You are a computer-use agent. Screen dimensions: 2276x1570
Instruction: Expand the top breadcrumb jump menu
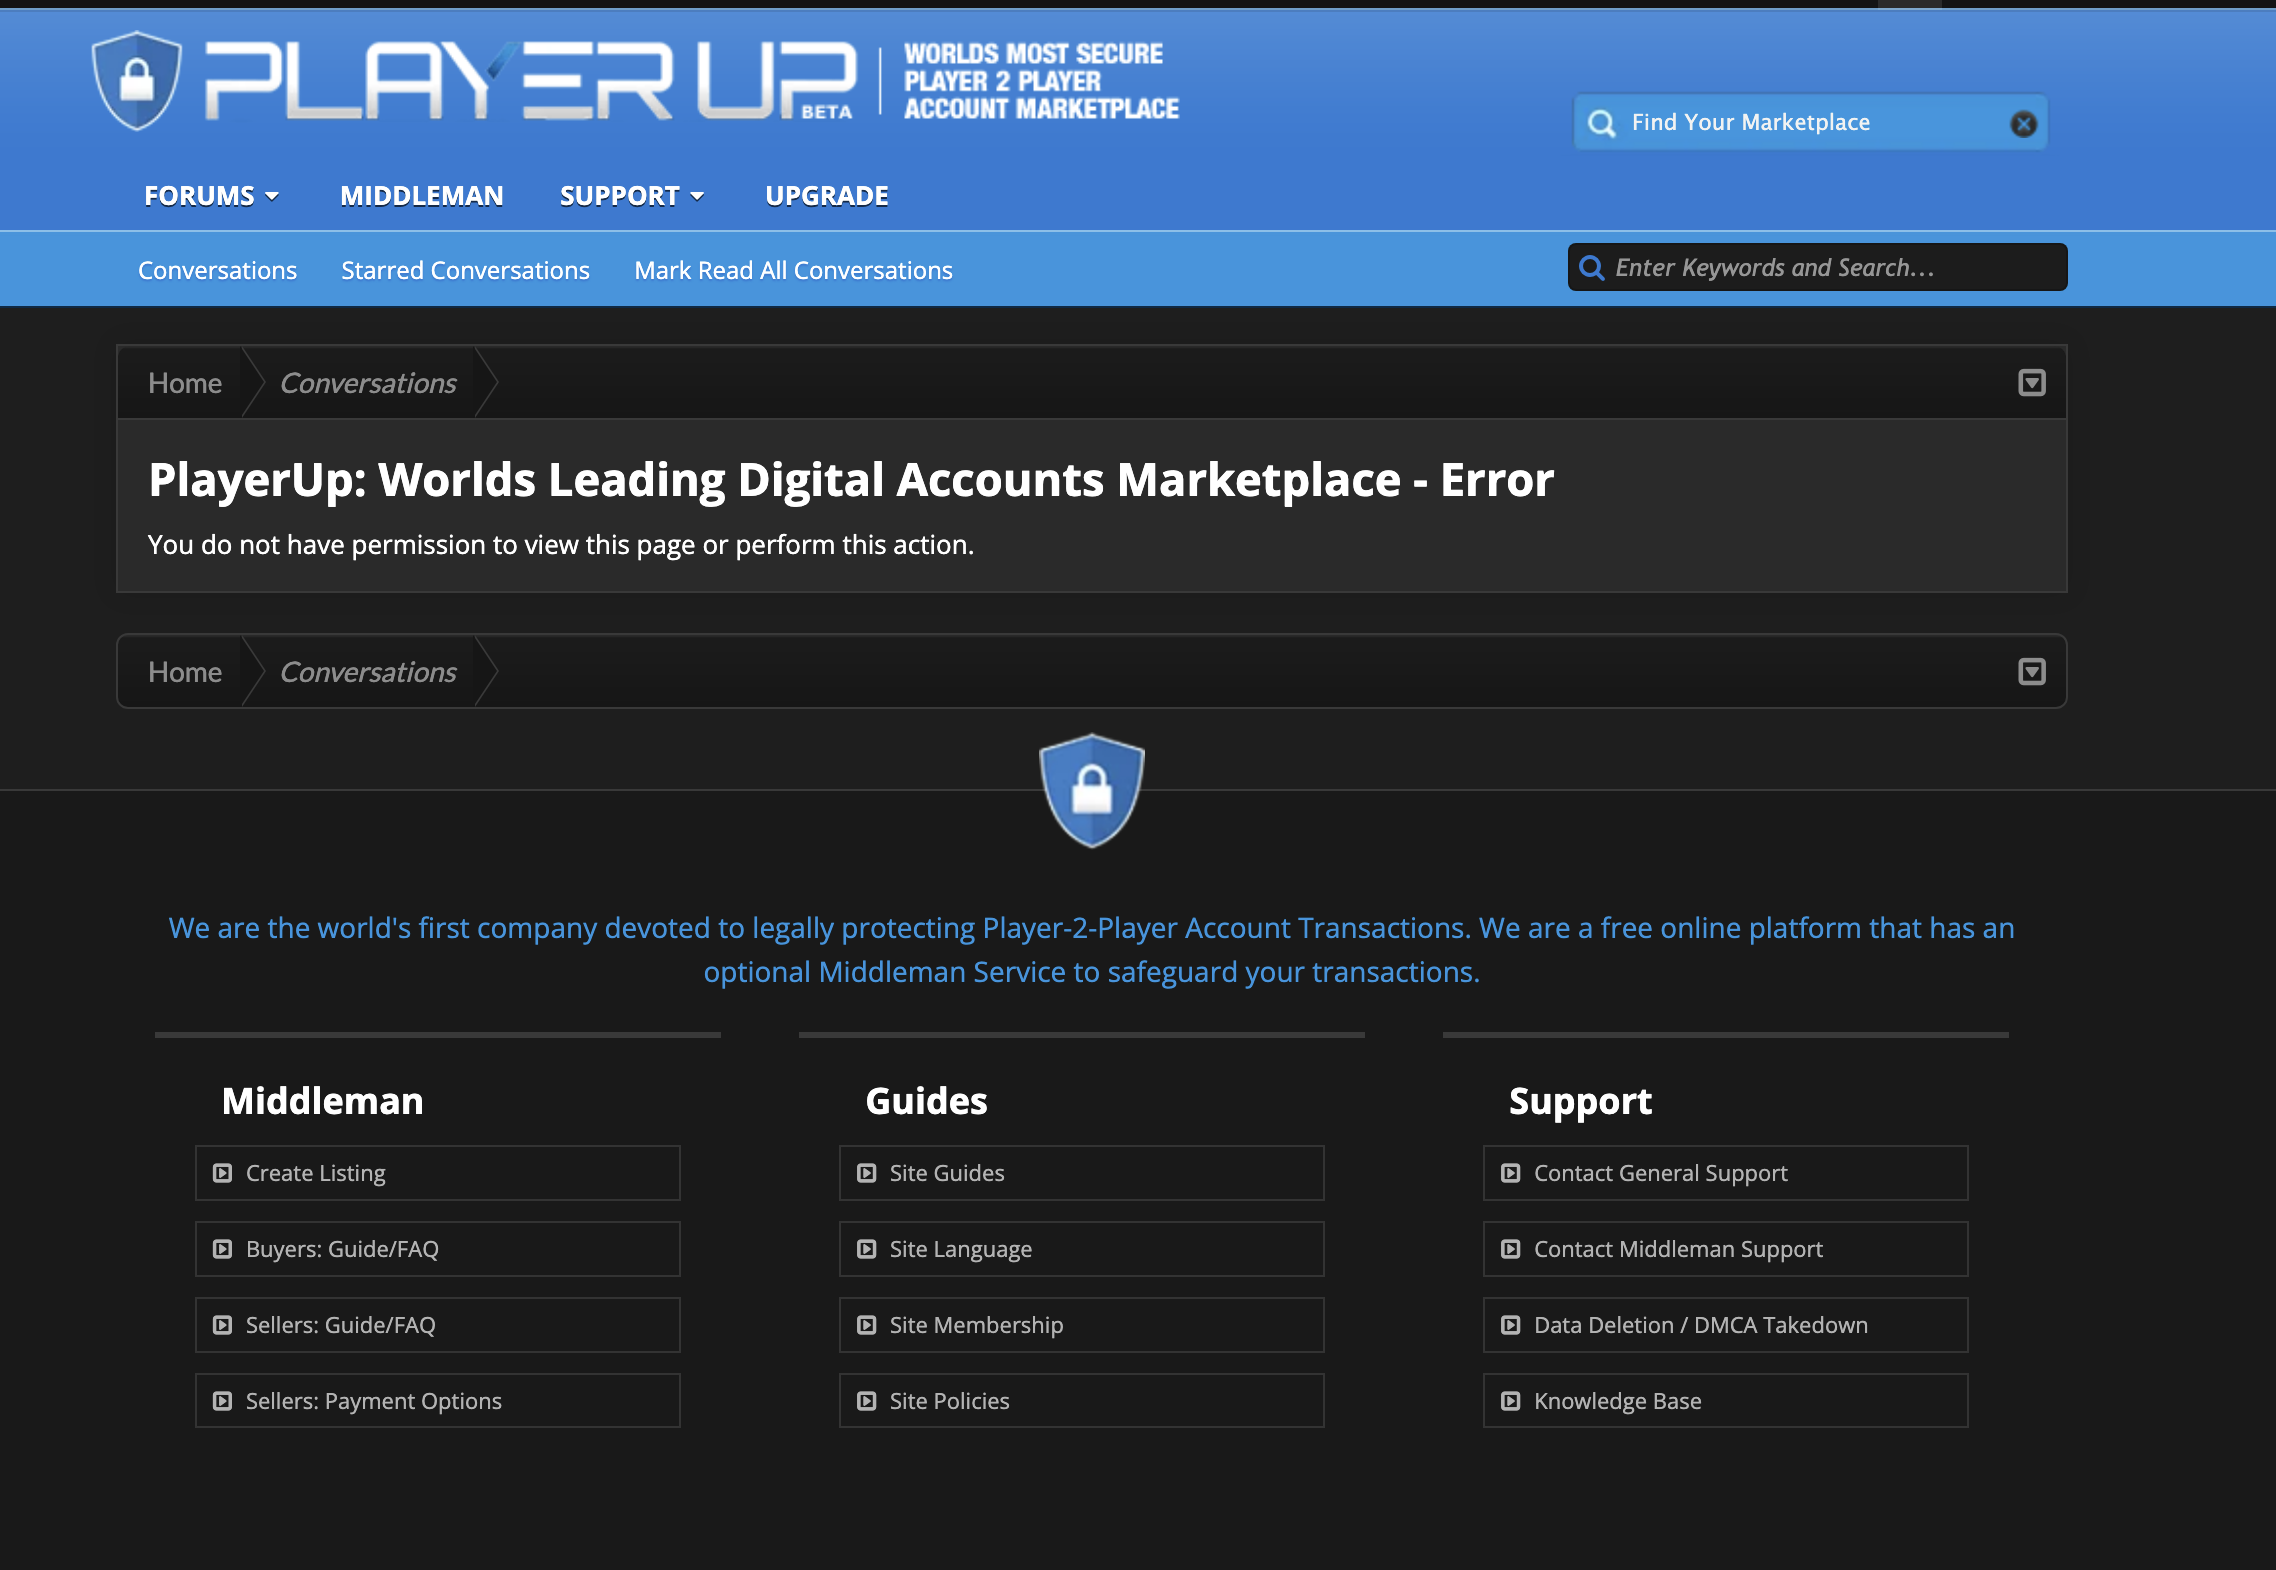(x=2032, y=383)
